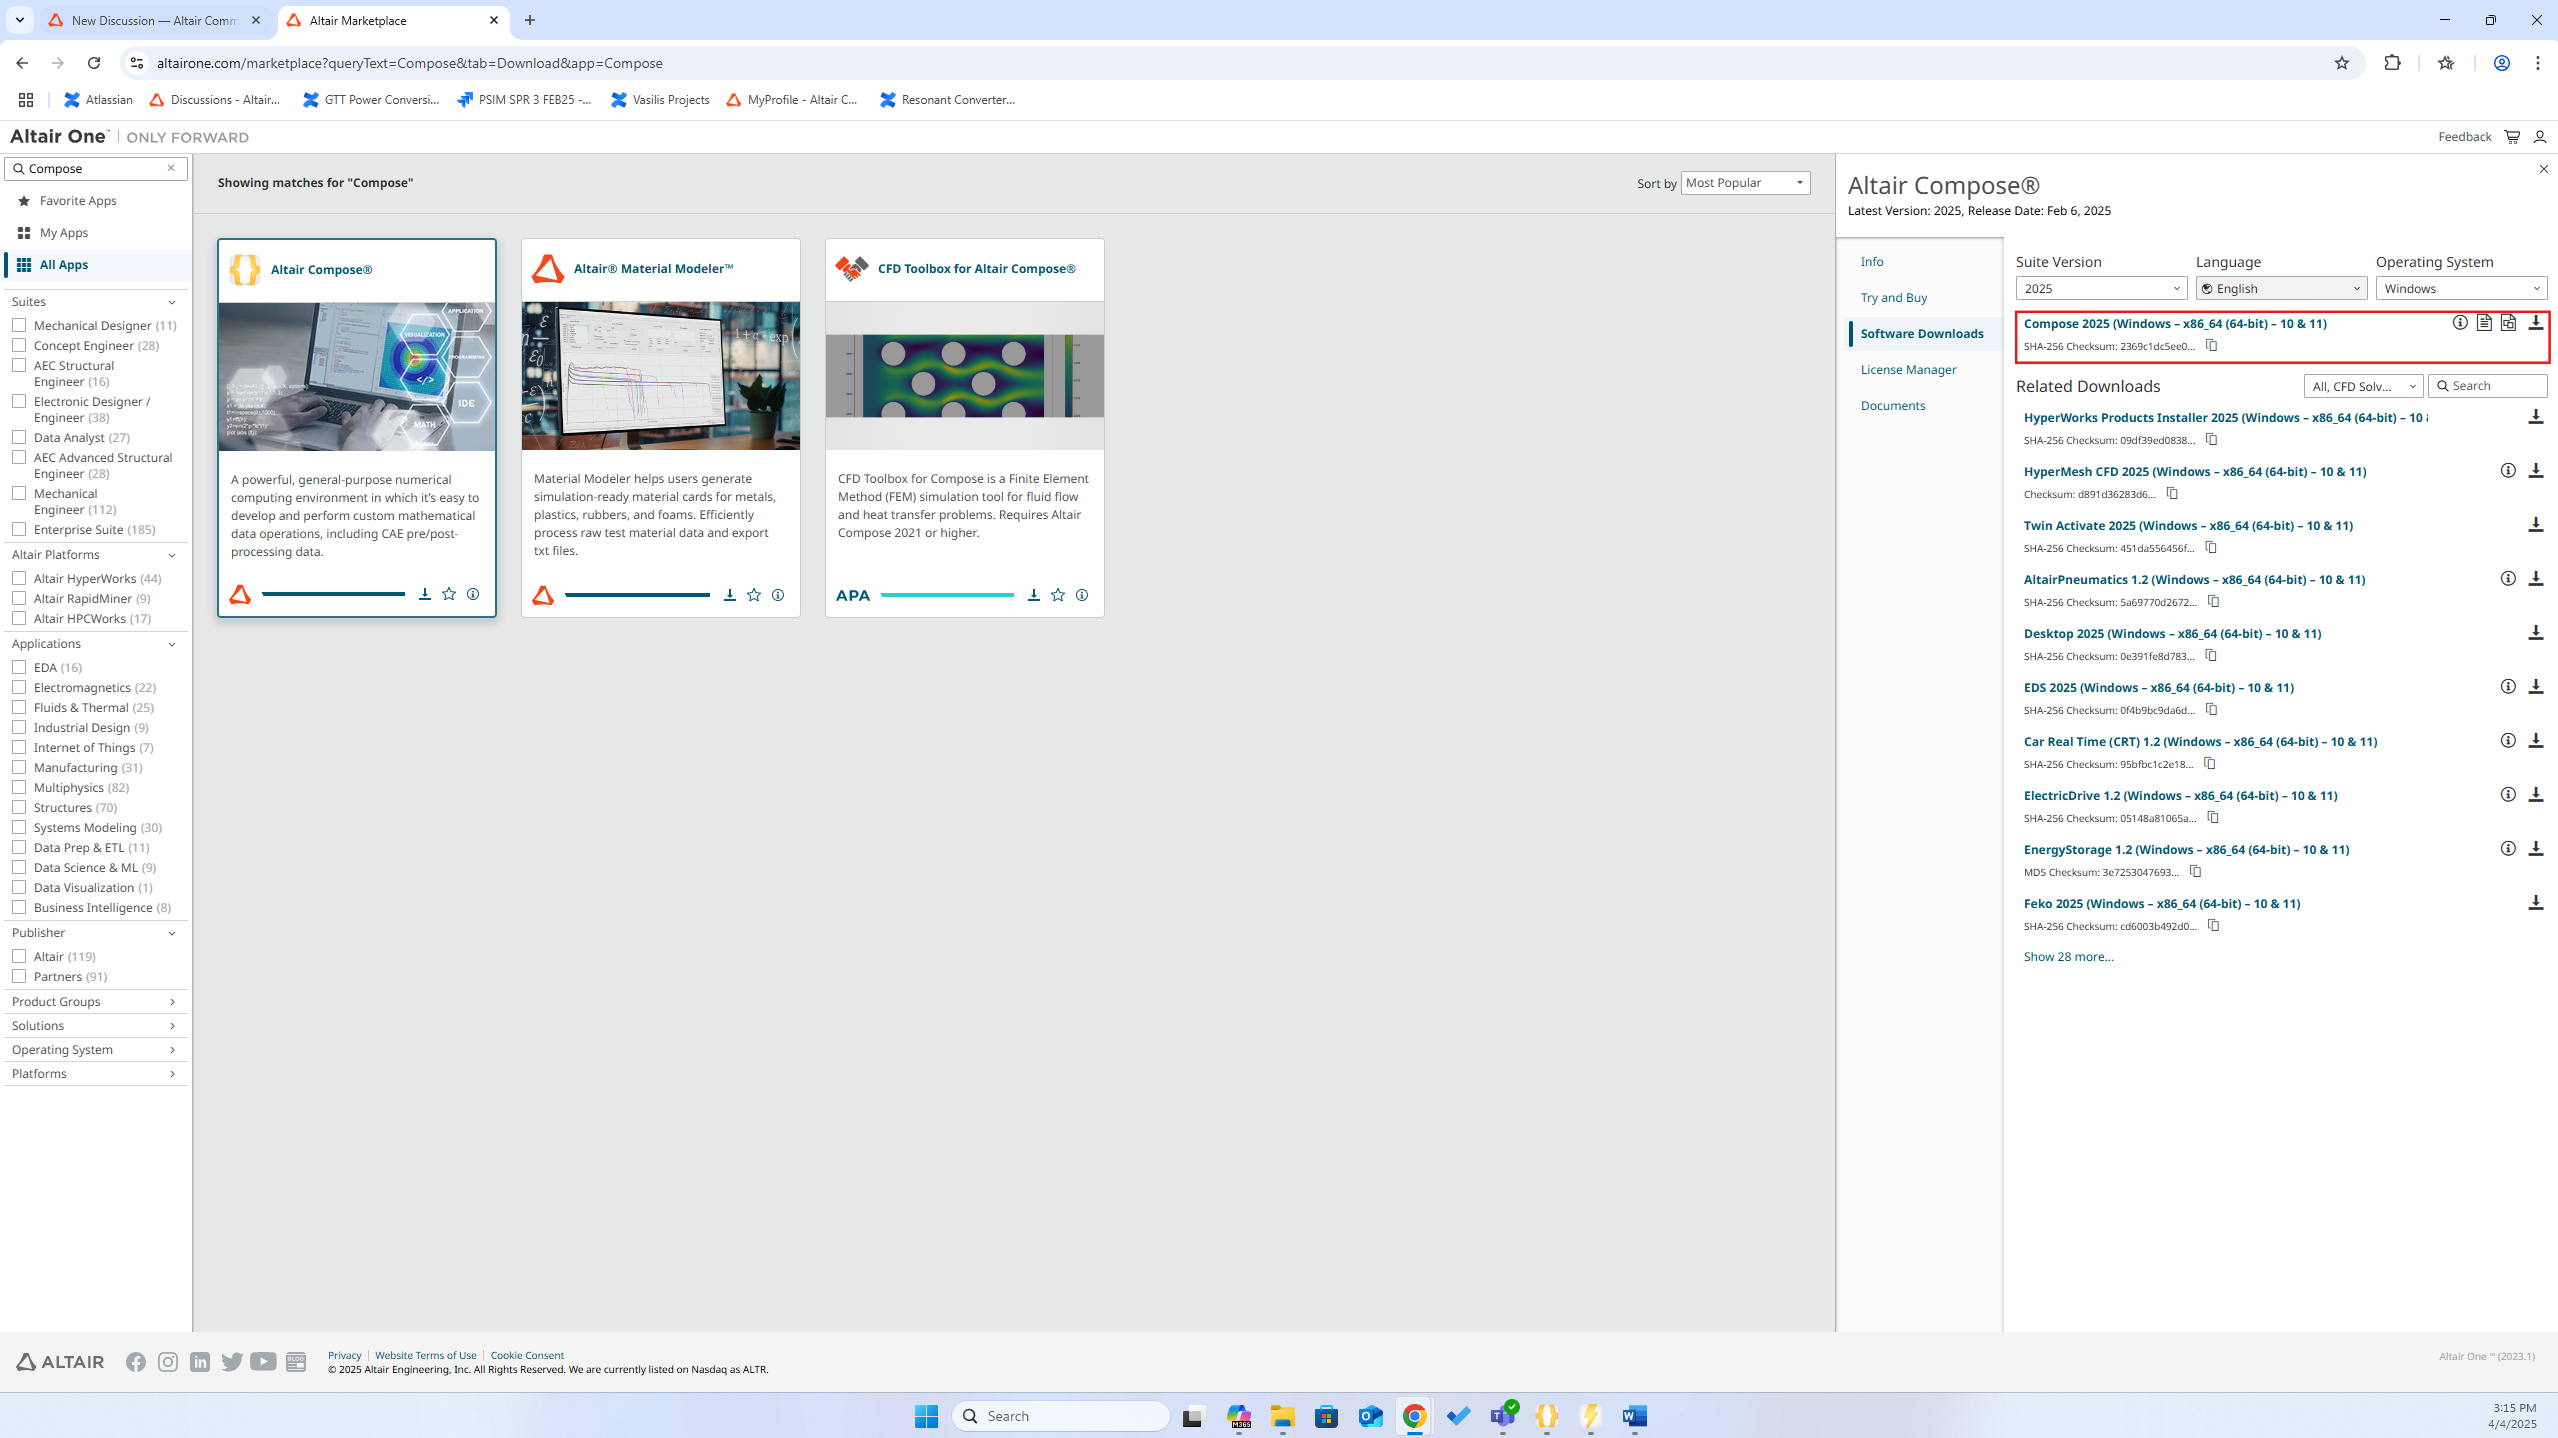Check the Concept Engineer filter
2558x1438 pixels.
(x=19, y=345)
